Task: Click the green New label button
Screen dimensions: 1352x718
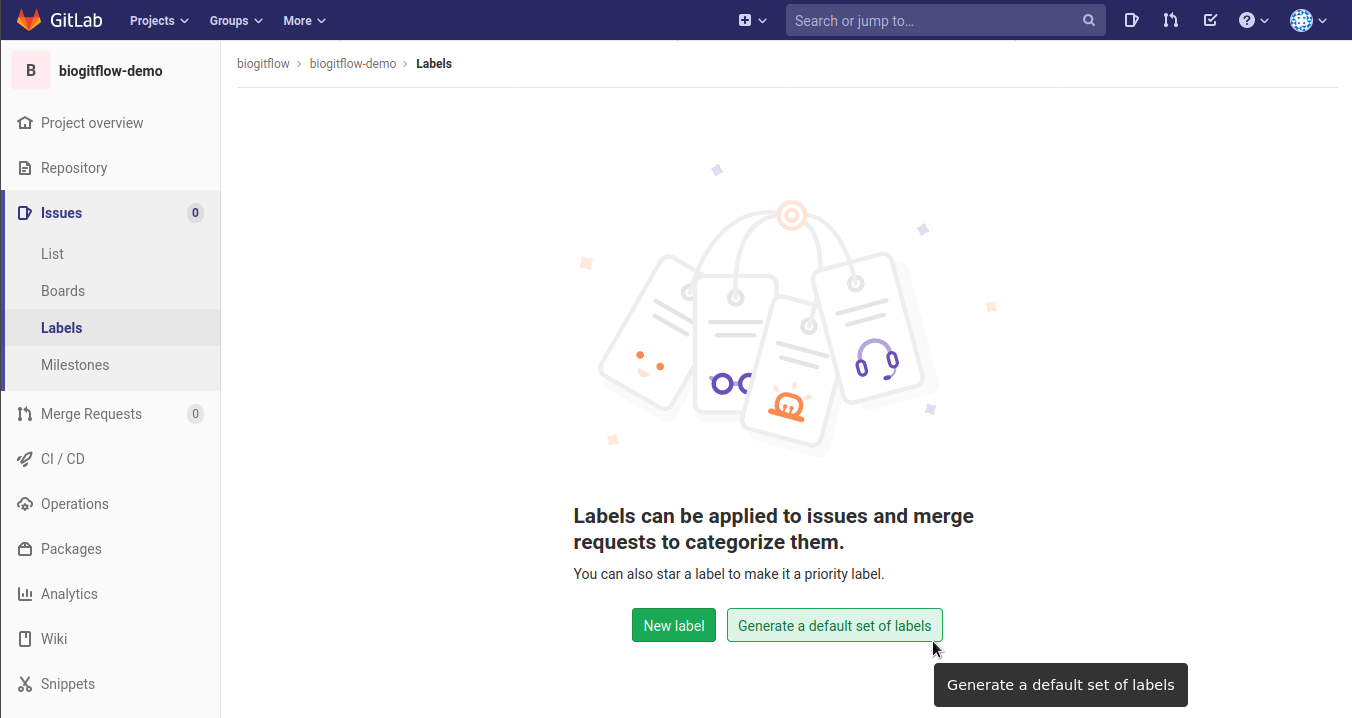Action: (x=674, y=625)
